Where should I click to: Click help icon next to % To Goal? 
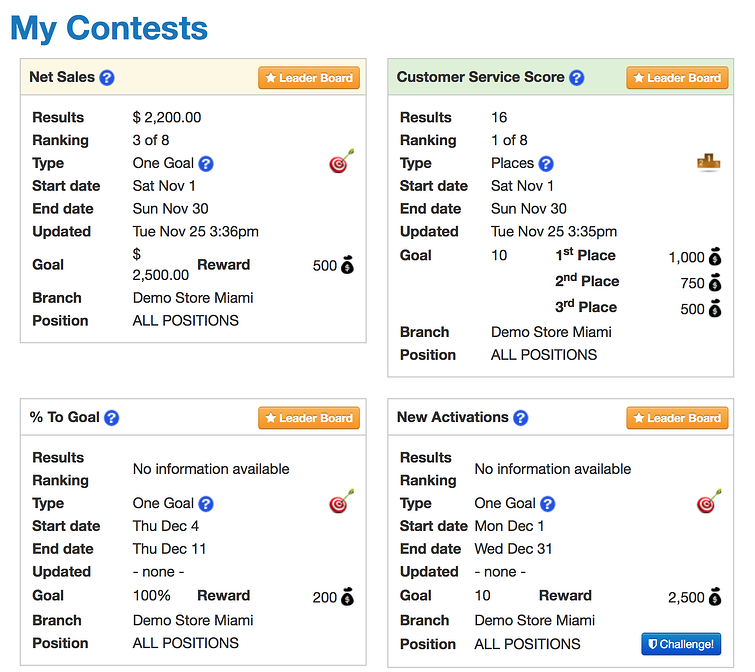[112, 418]
